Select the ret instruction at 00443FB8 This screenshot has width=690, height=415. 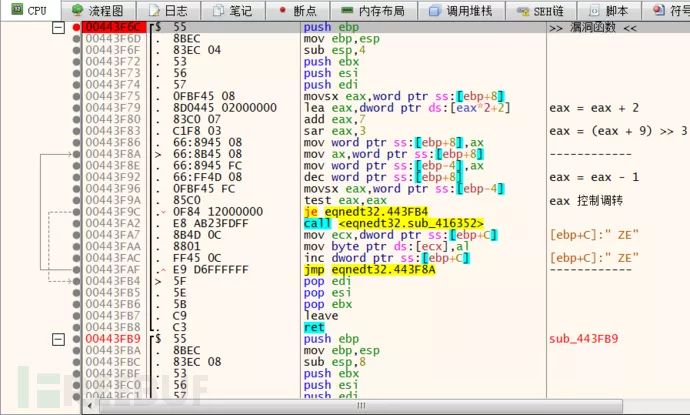[314, 327]
